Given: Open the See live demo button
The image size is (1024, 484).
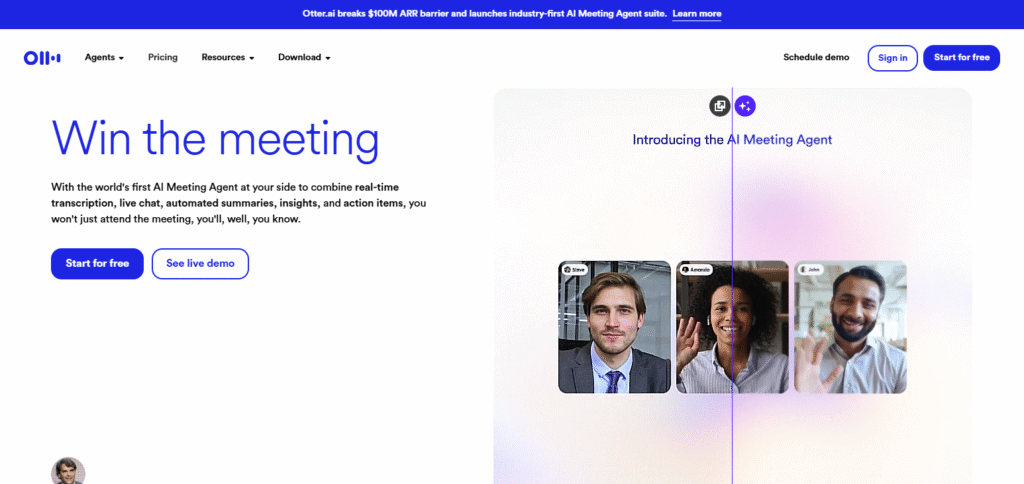Looking at the screenshot, I should [x=200, y=264].
